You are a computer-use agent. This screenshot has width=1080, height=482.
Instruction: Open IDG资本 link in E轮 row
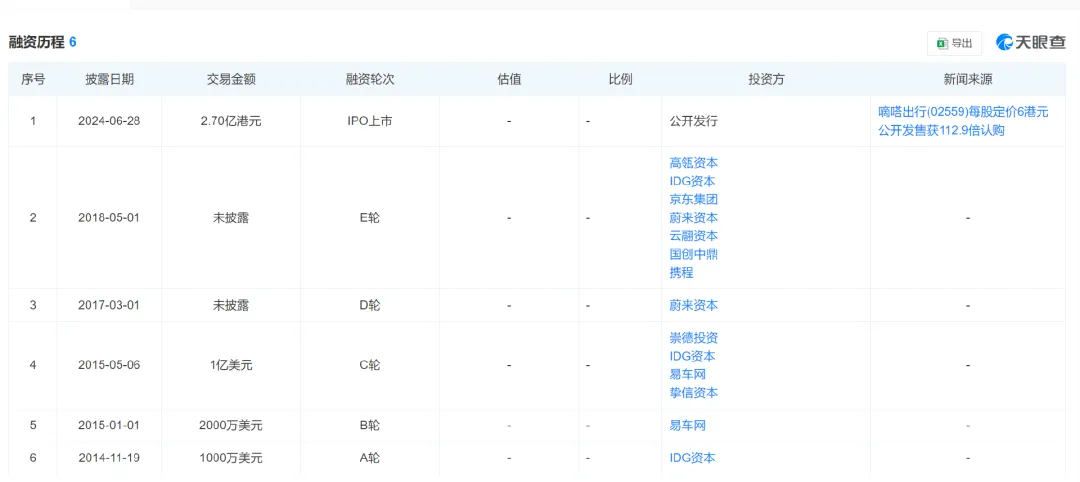point(692,182)
